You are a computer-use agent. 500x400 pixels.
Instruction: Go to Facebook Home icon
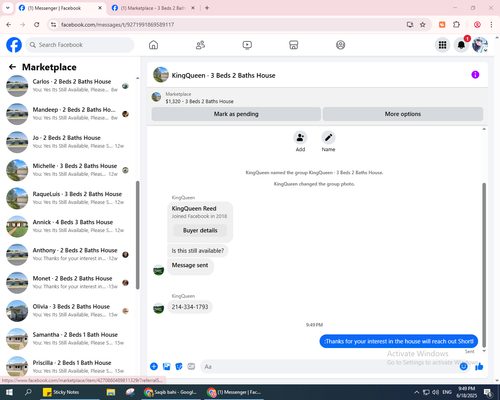tap(153, 45)
